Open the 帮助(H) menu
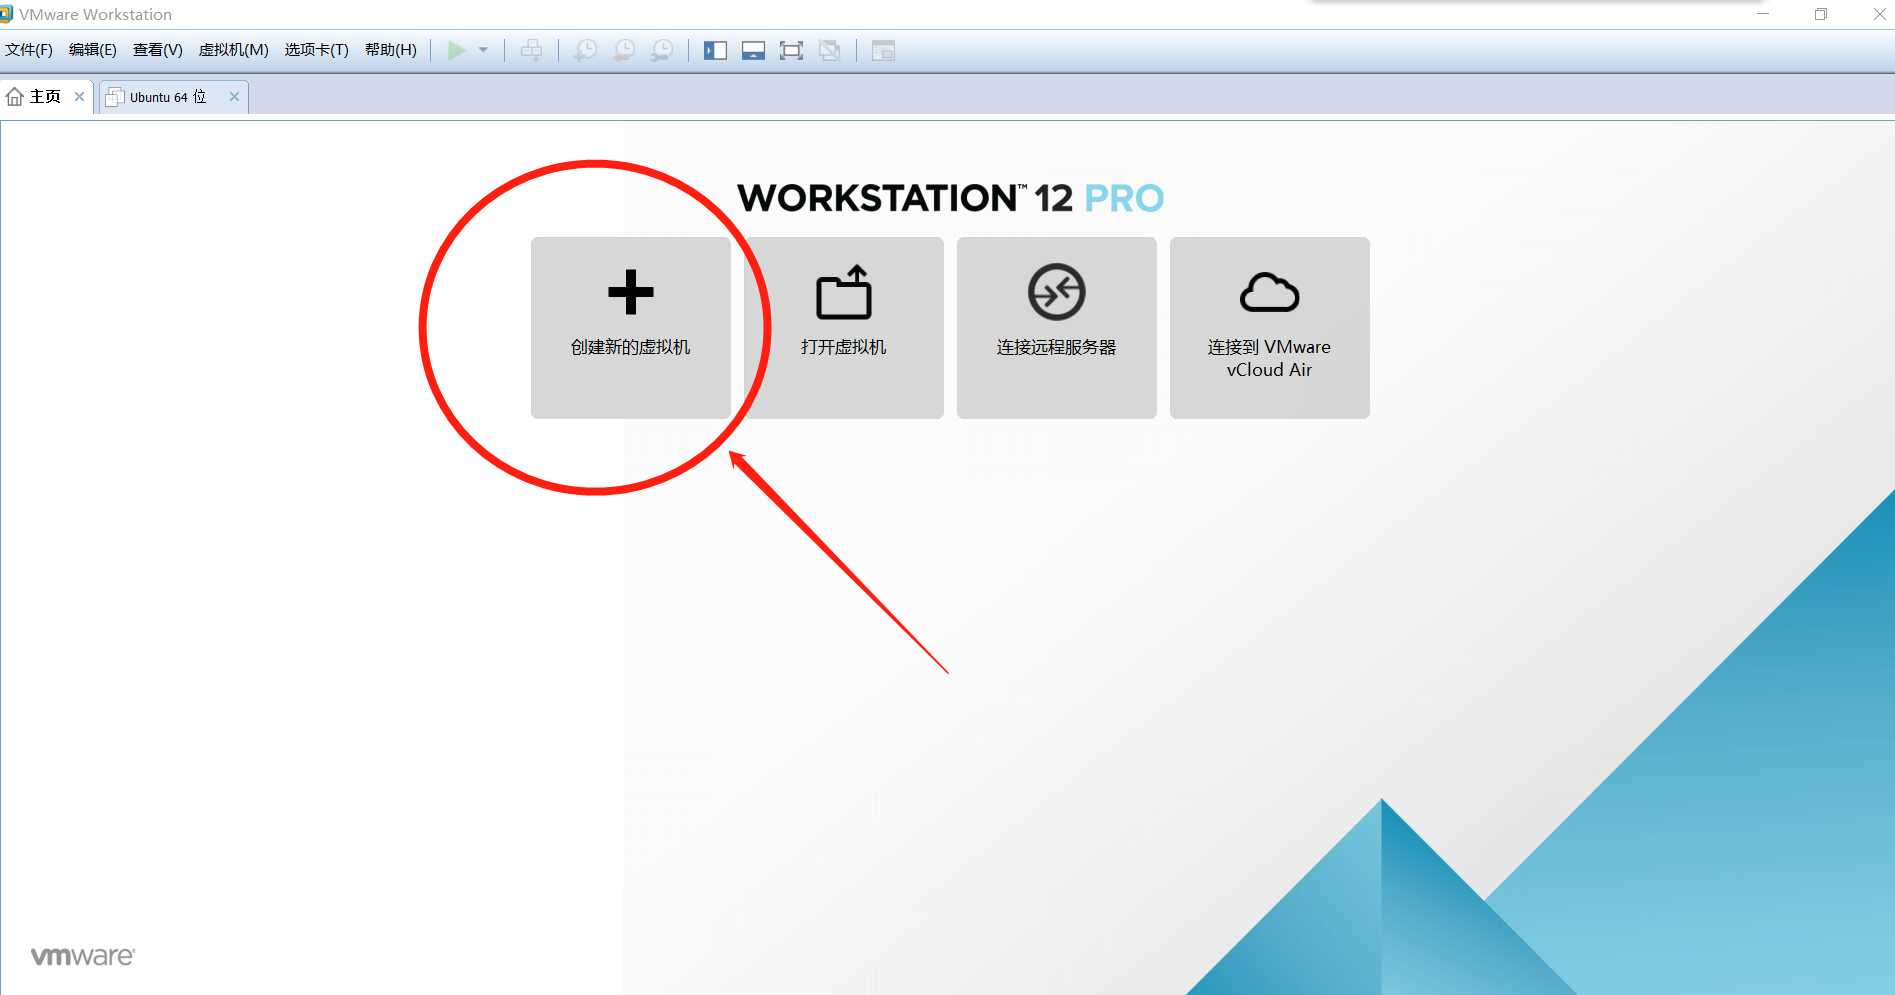This screenshot has height=995, width=1895. pos(391,50)
